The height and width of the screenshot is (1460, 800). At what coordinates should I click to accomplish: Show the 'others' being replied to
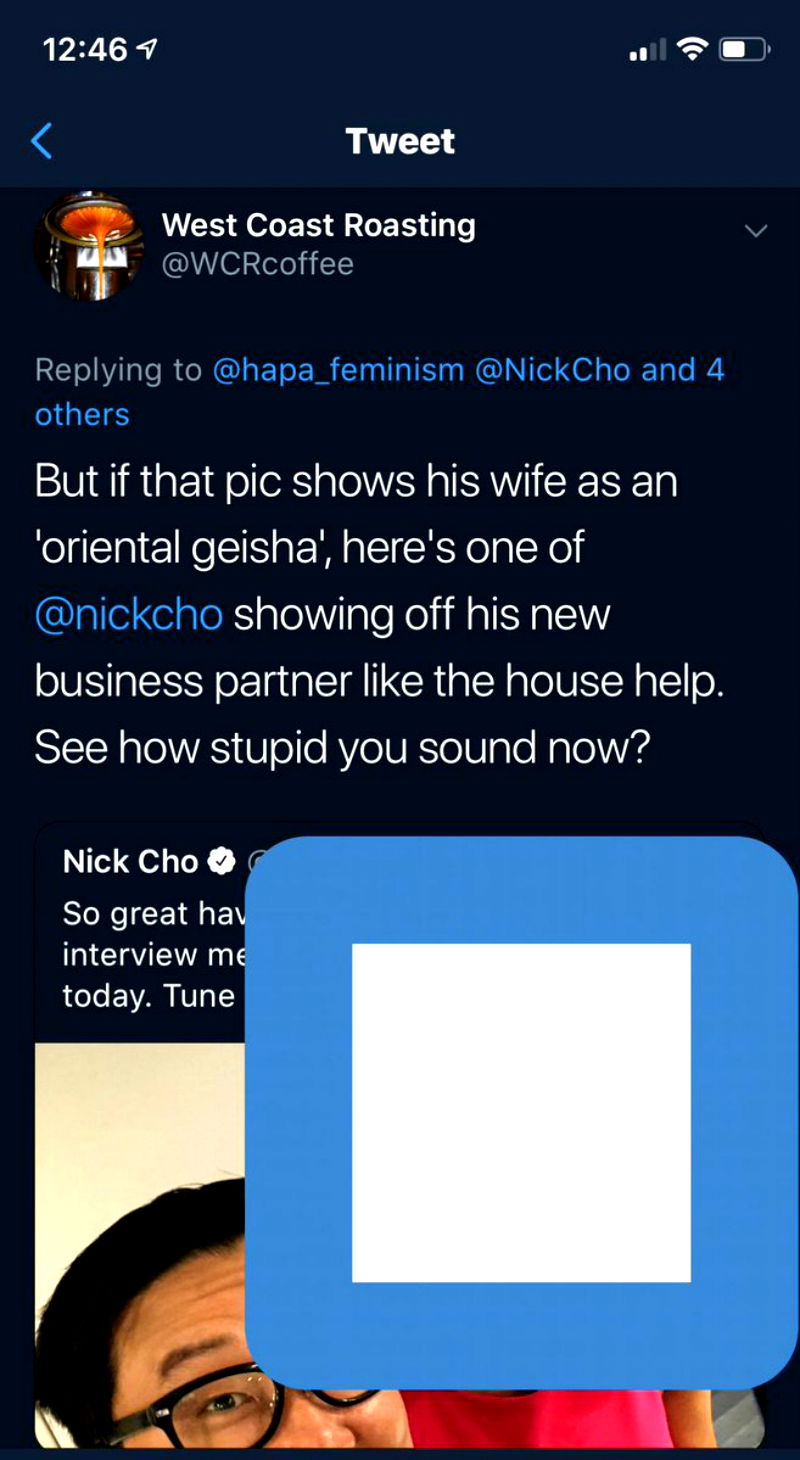click(x=82, y=414)
